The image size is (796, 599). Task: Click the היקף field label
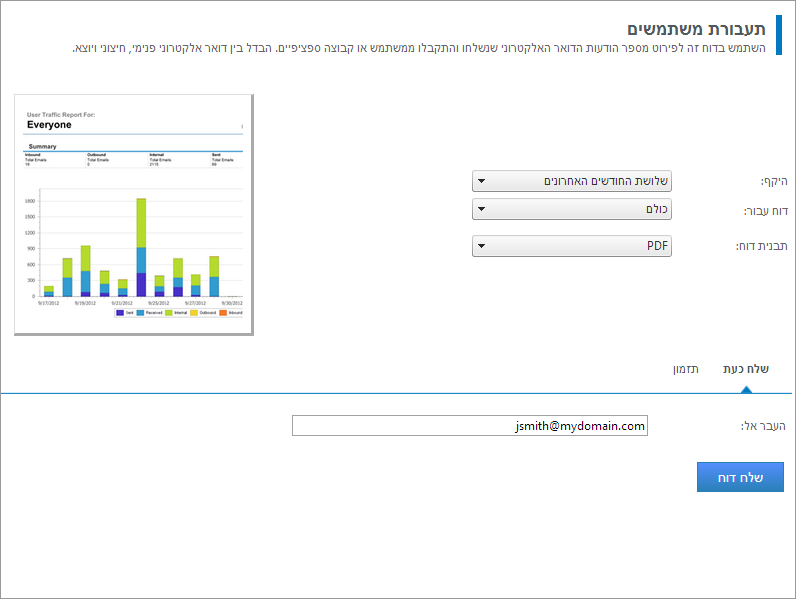click(774, 181)
